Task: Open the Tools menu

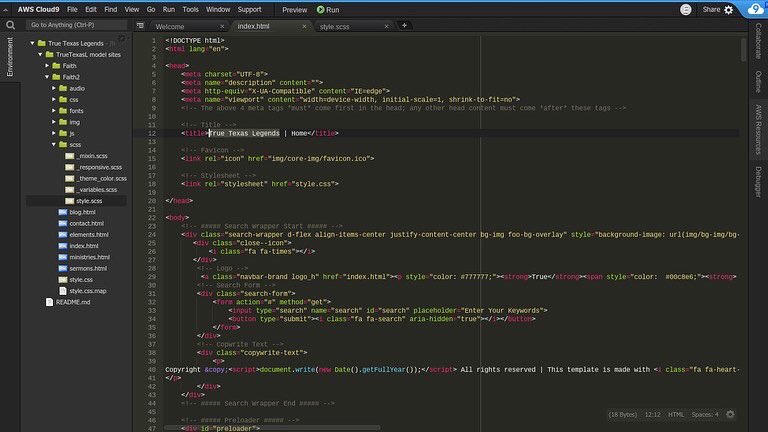Action: (191, 9)
